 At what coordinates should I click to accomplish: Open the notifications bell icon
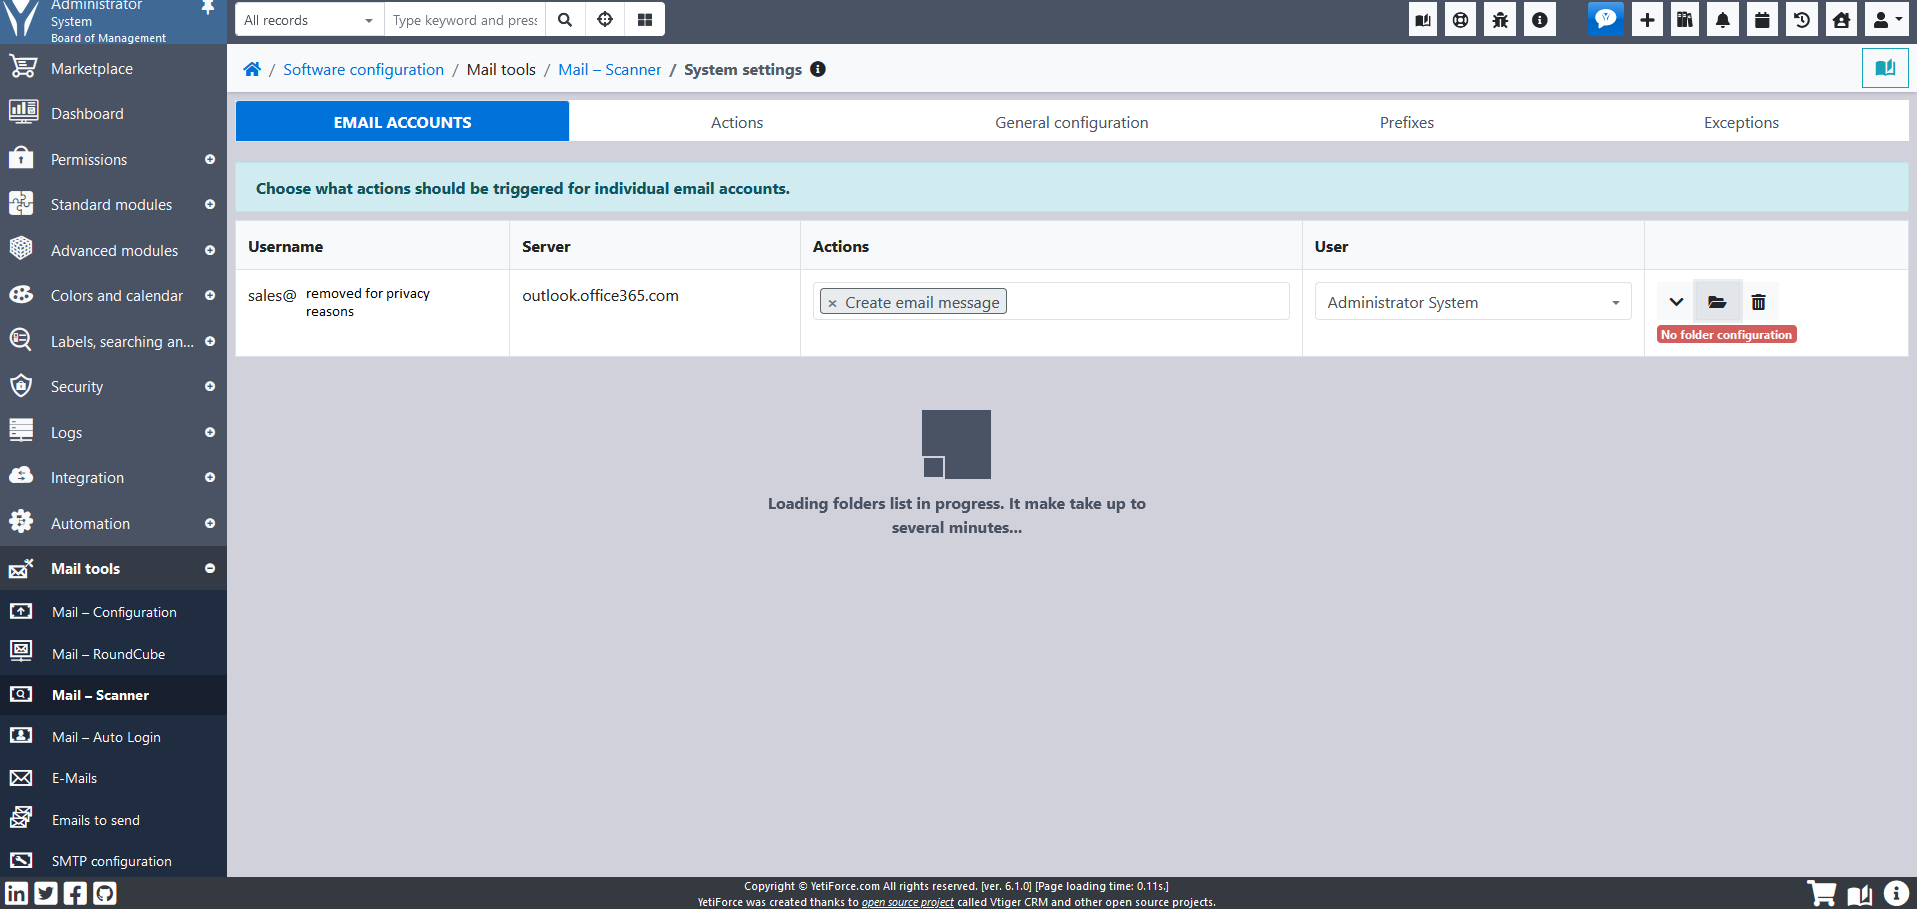pyautogui.click(x=1722, y=19)
